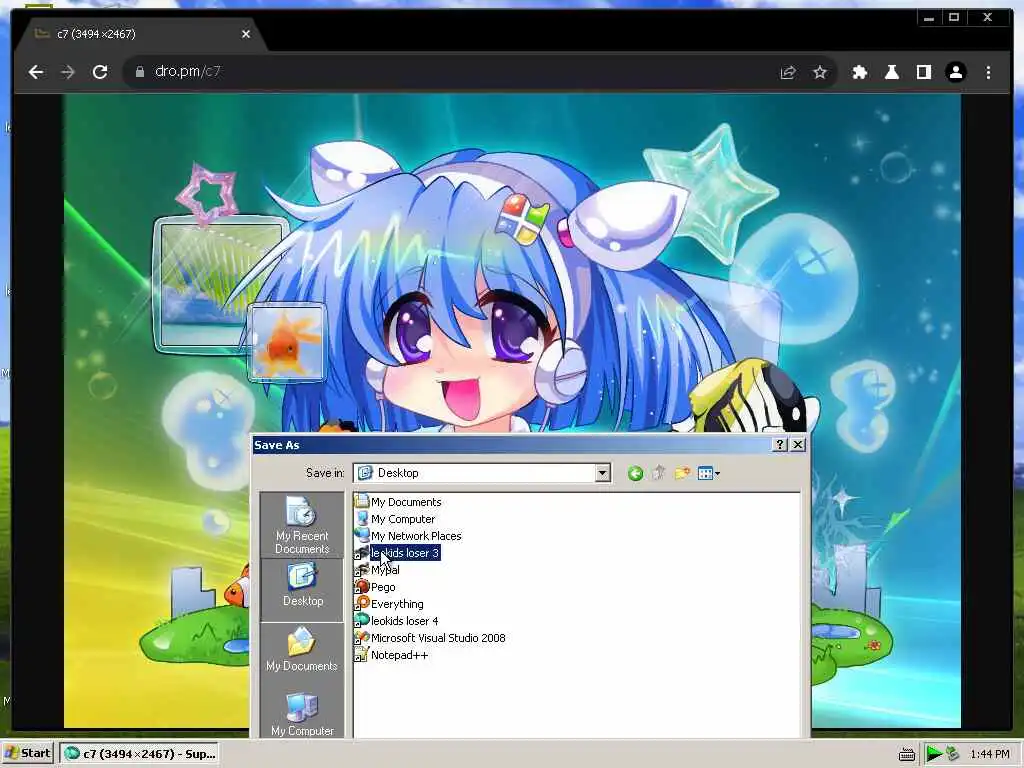Screen dimensions: 1024x768
Task: Click the share page icon in the address bar
Action: 788,72
